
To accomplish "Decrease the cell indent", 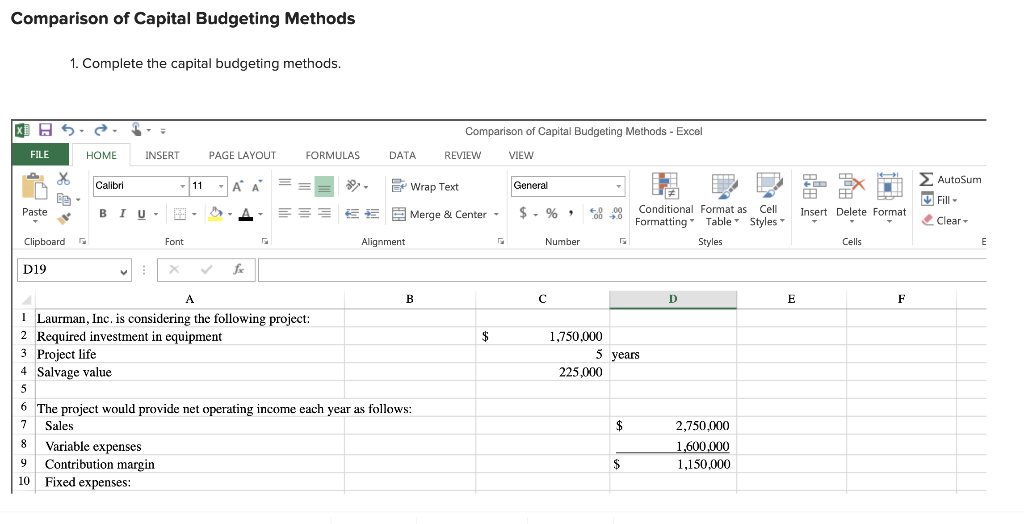I will coord(352,214).
